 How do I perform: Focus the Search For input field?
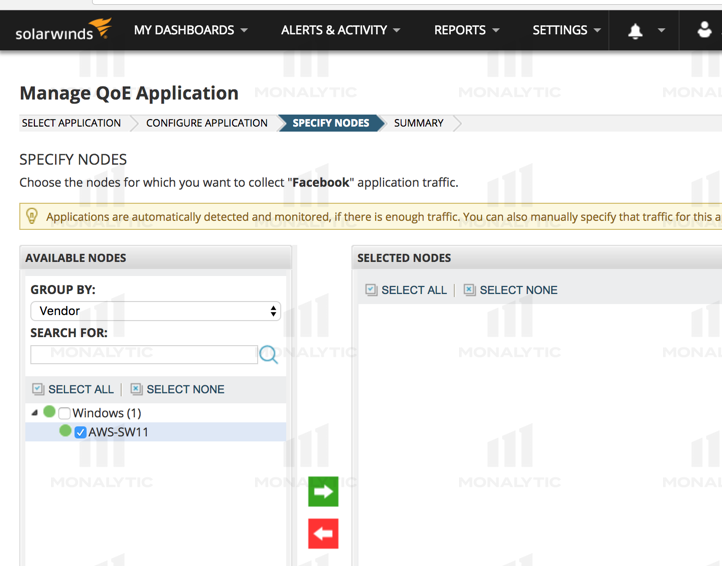tap(144, 355)
